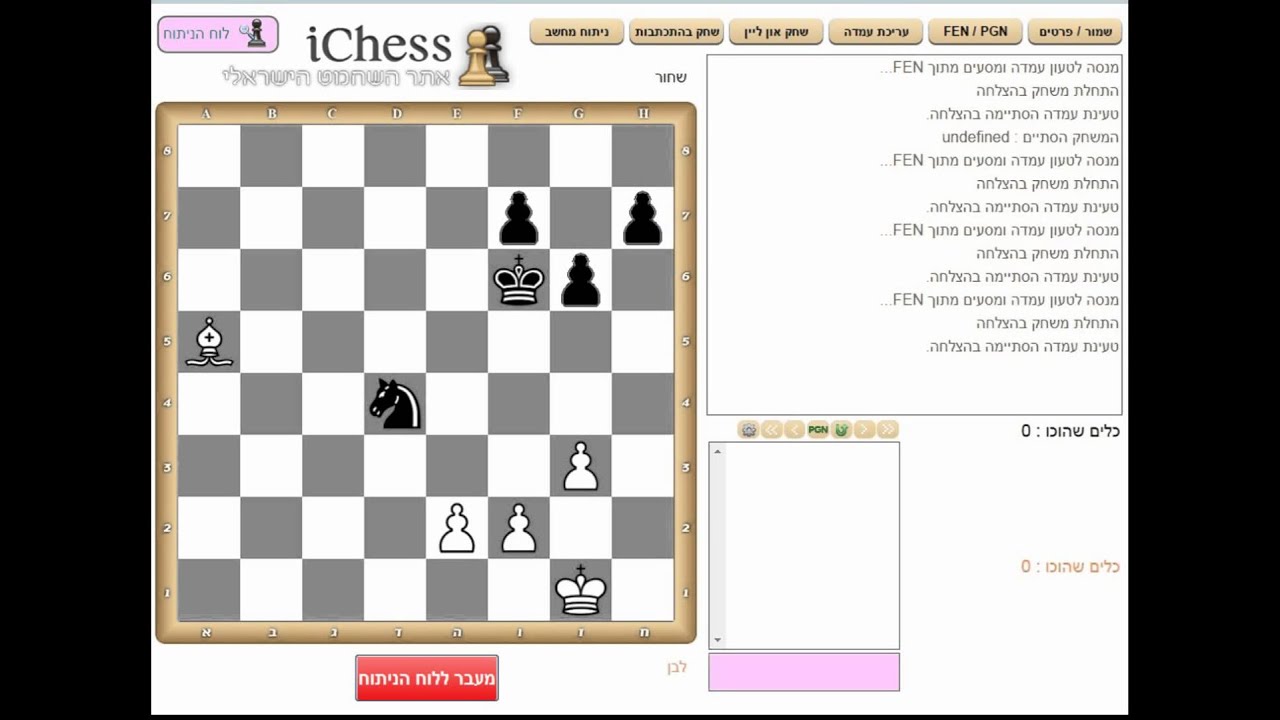
Task: Click the שחור player label
Action: click(x=671, y=78)
